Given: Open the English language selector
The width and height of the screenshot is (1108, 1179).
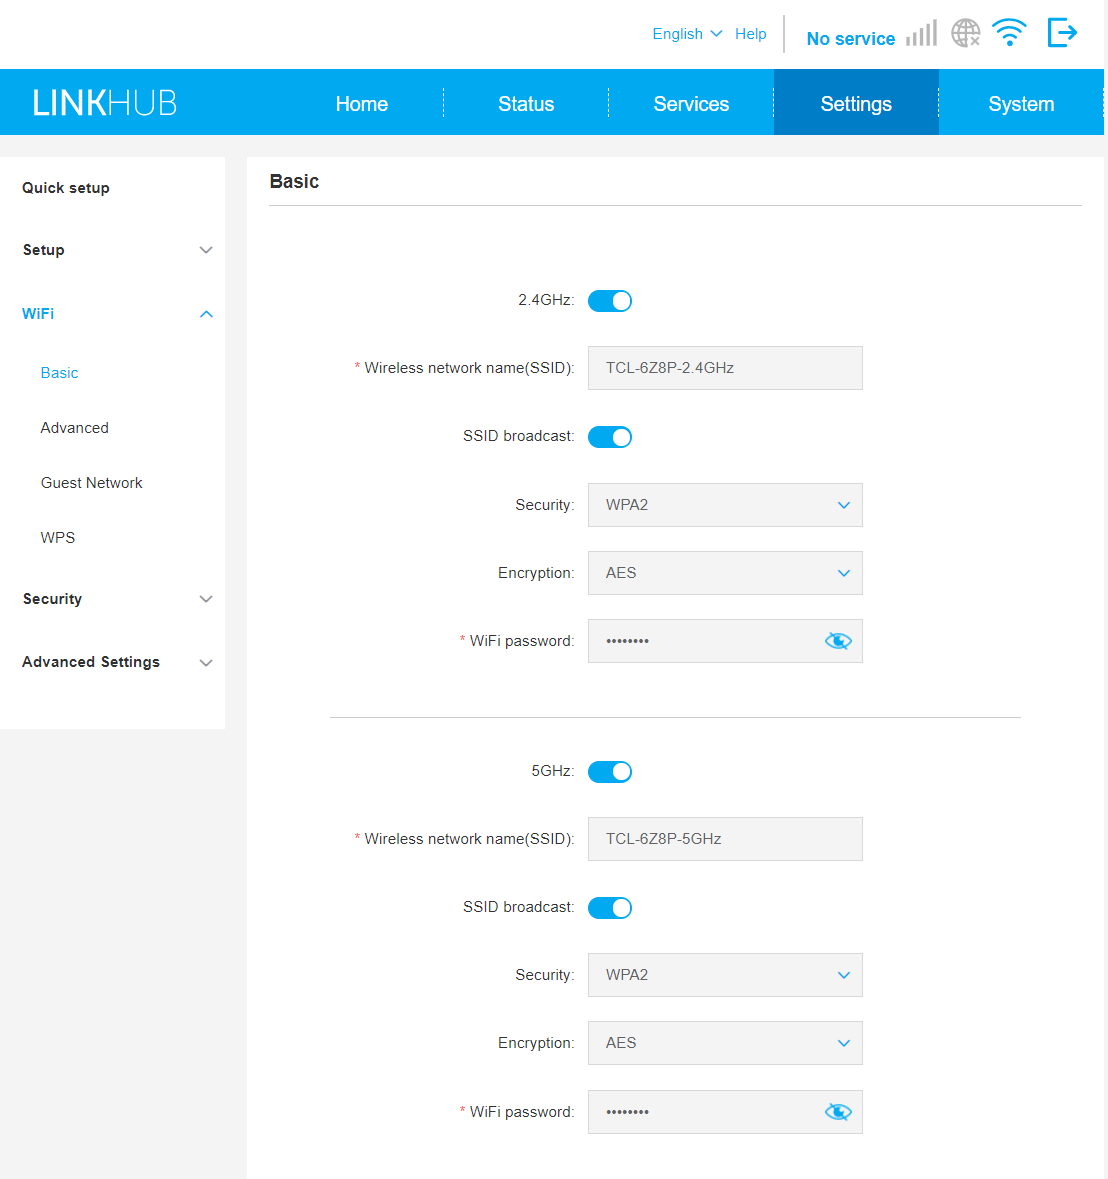Looking at the screenshot, I should pos(687,34).
